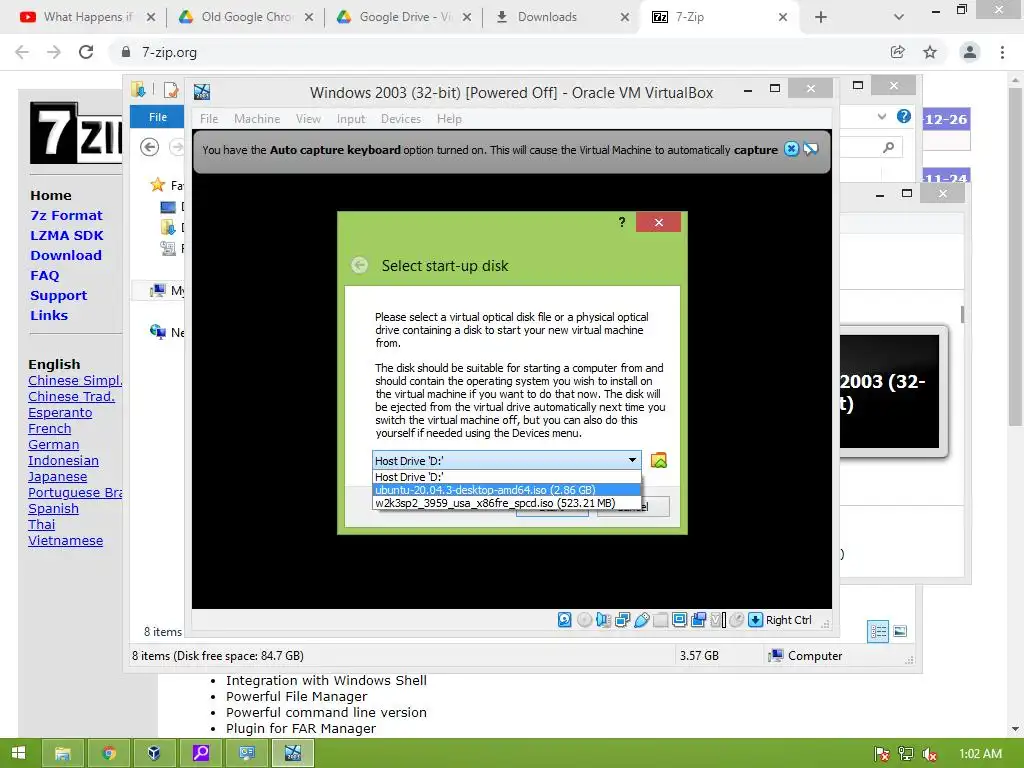Image resolution: width=1024 pixels, height=768 pixels.
Task: Dismiss the Auto capture keyboard notification
Action: pos(791,149)
